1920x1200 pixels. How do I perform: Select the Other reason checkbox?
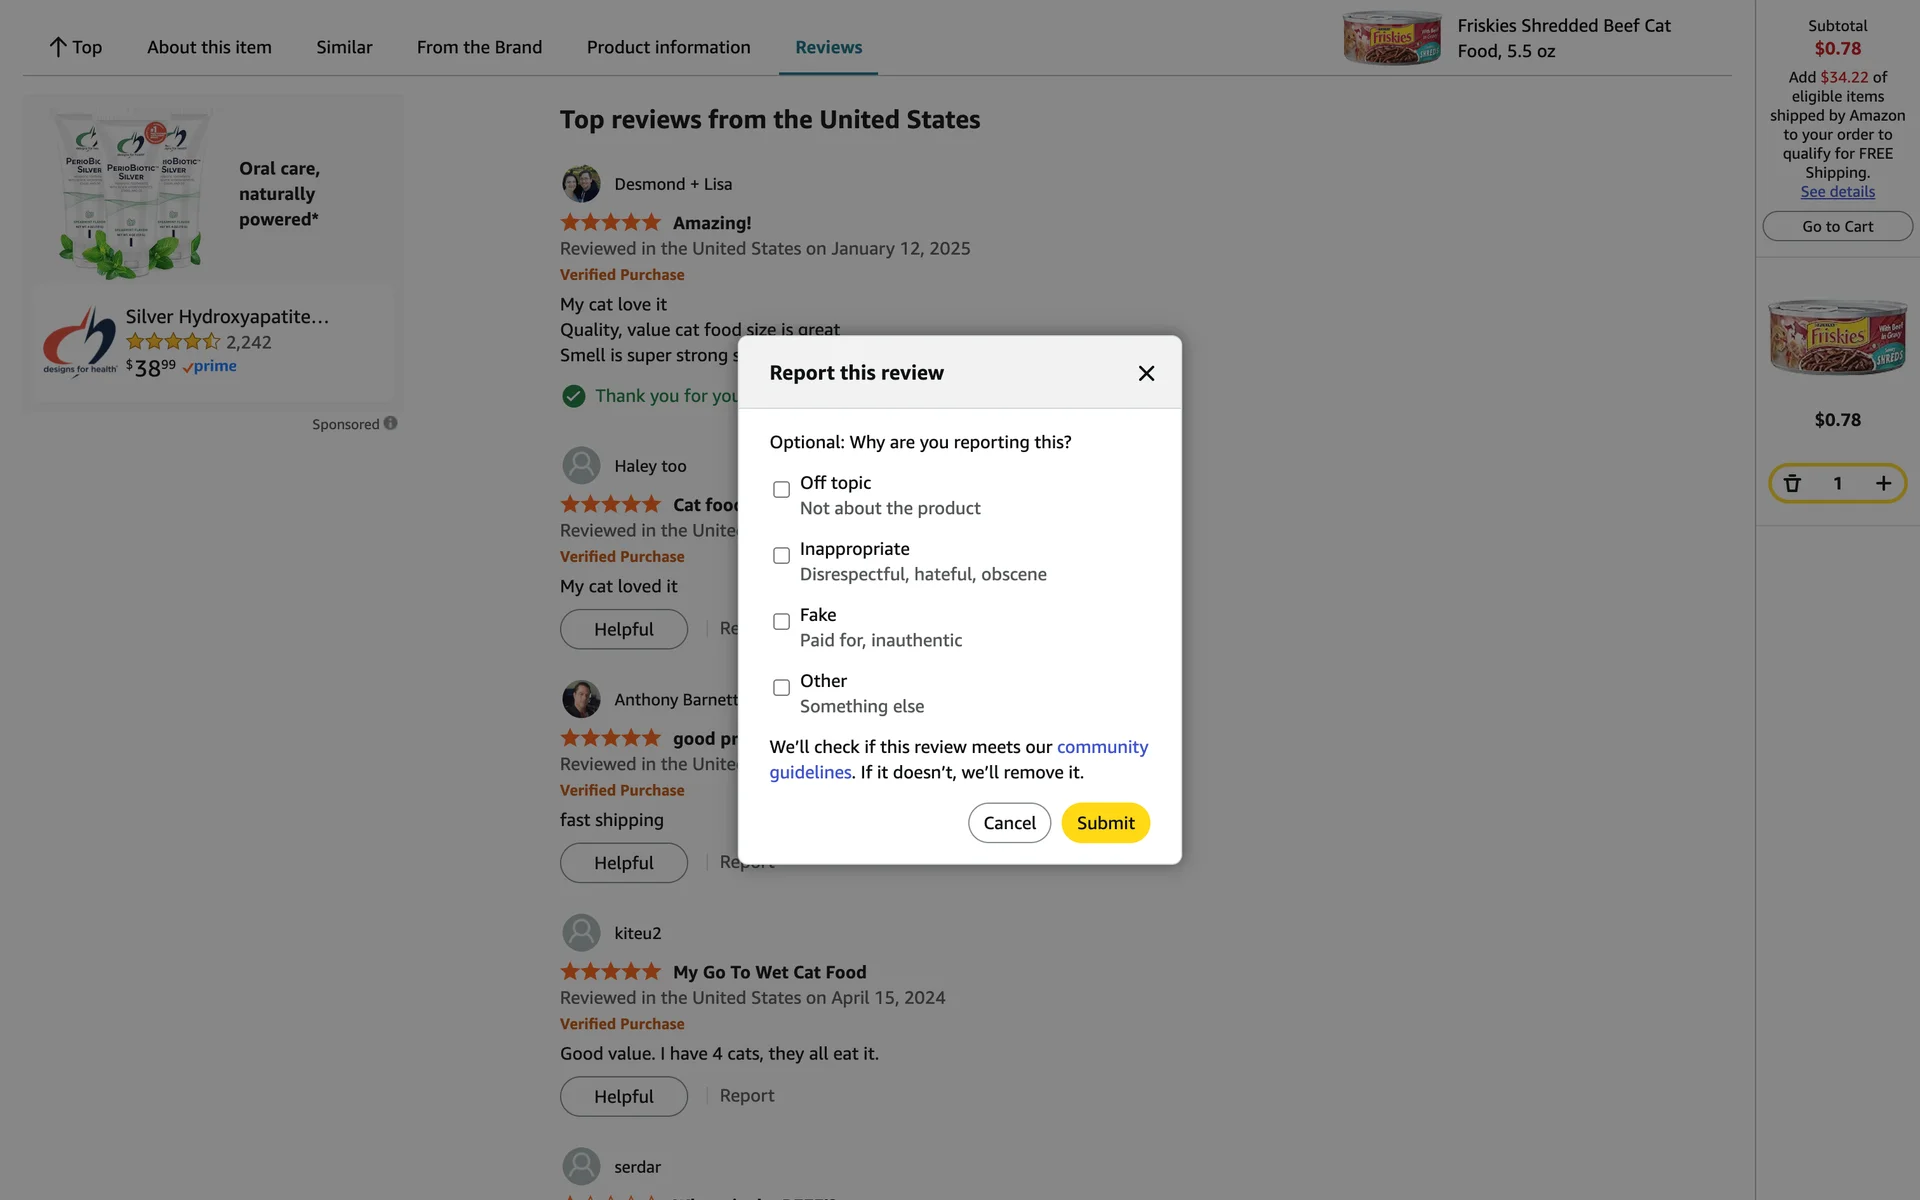click(x=781, y=687)
